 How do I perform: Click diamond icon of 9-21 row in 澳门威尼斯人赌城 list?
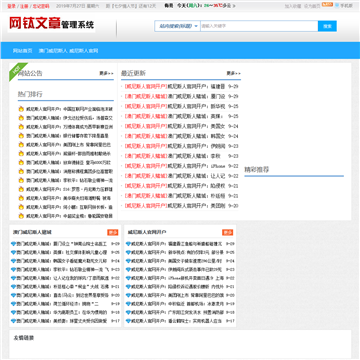(13, 287)
